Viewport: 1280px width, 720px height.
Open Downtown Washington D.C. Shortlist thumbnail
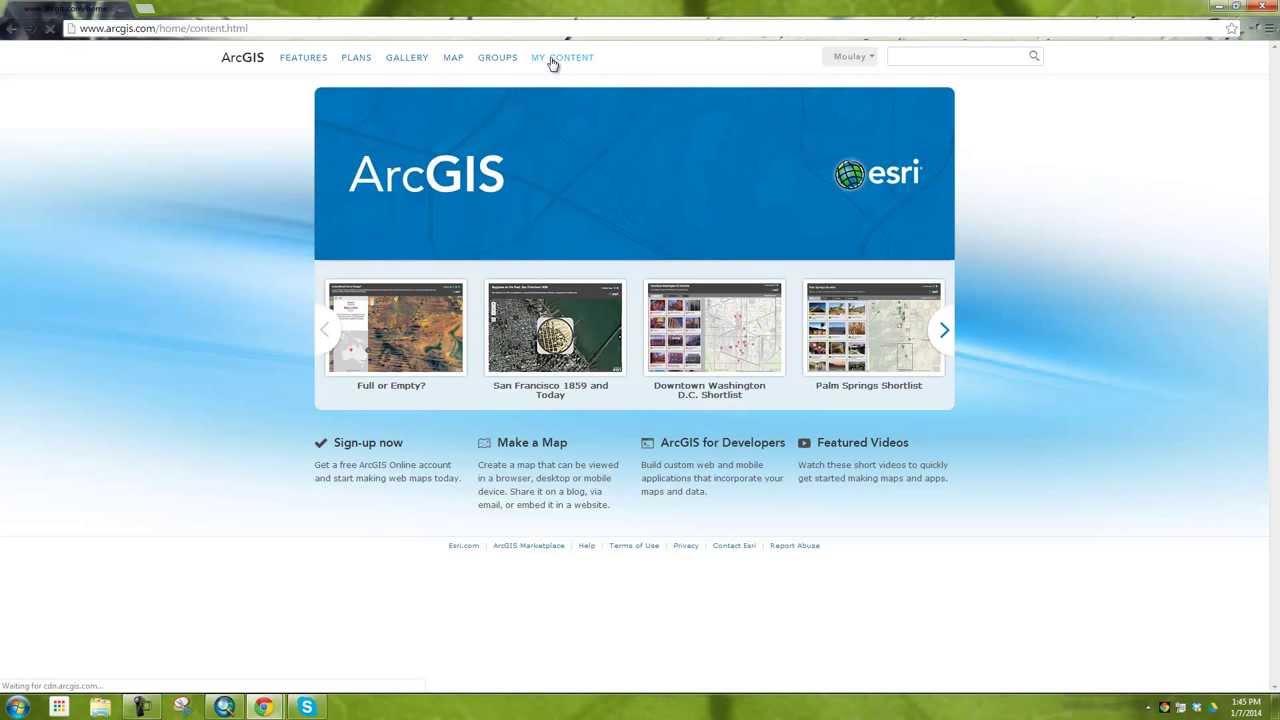click(714, 327)
